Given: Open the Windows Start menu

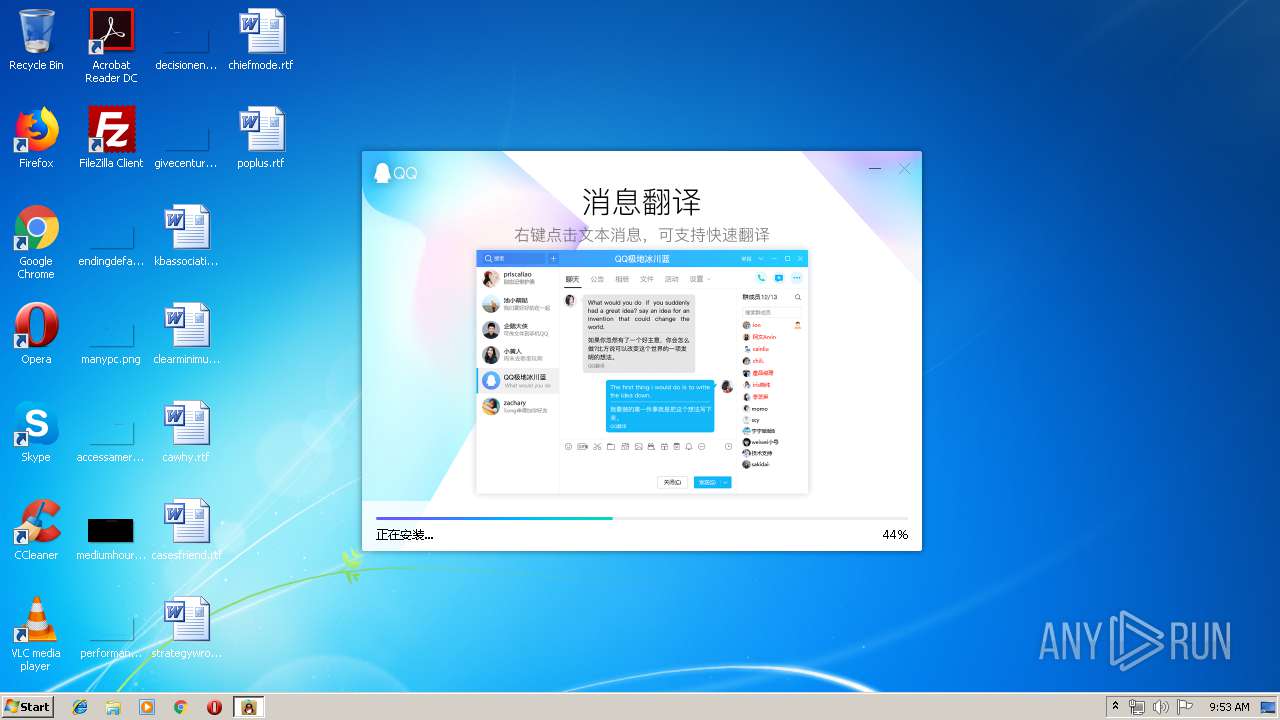Looking at the screenshot, I should [x=28, y=706].
